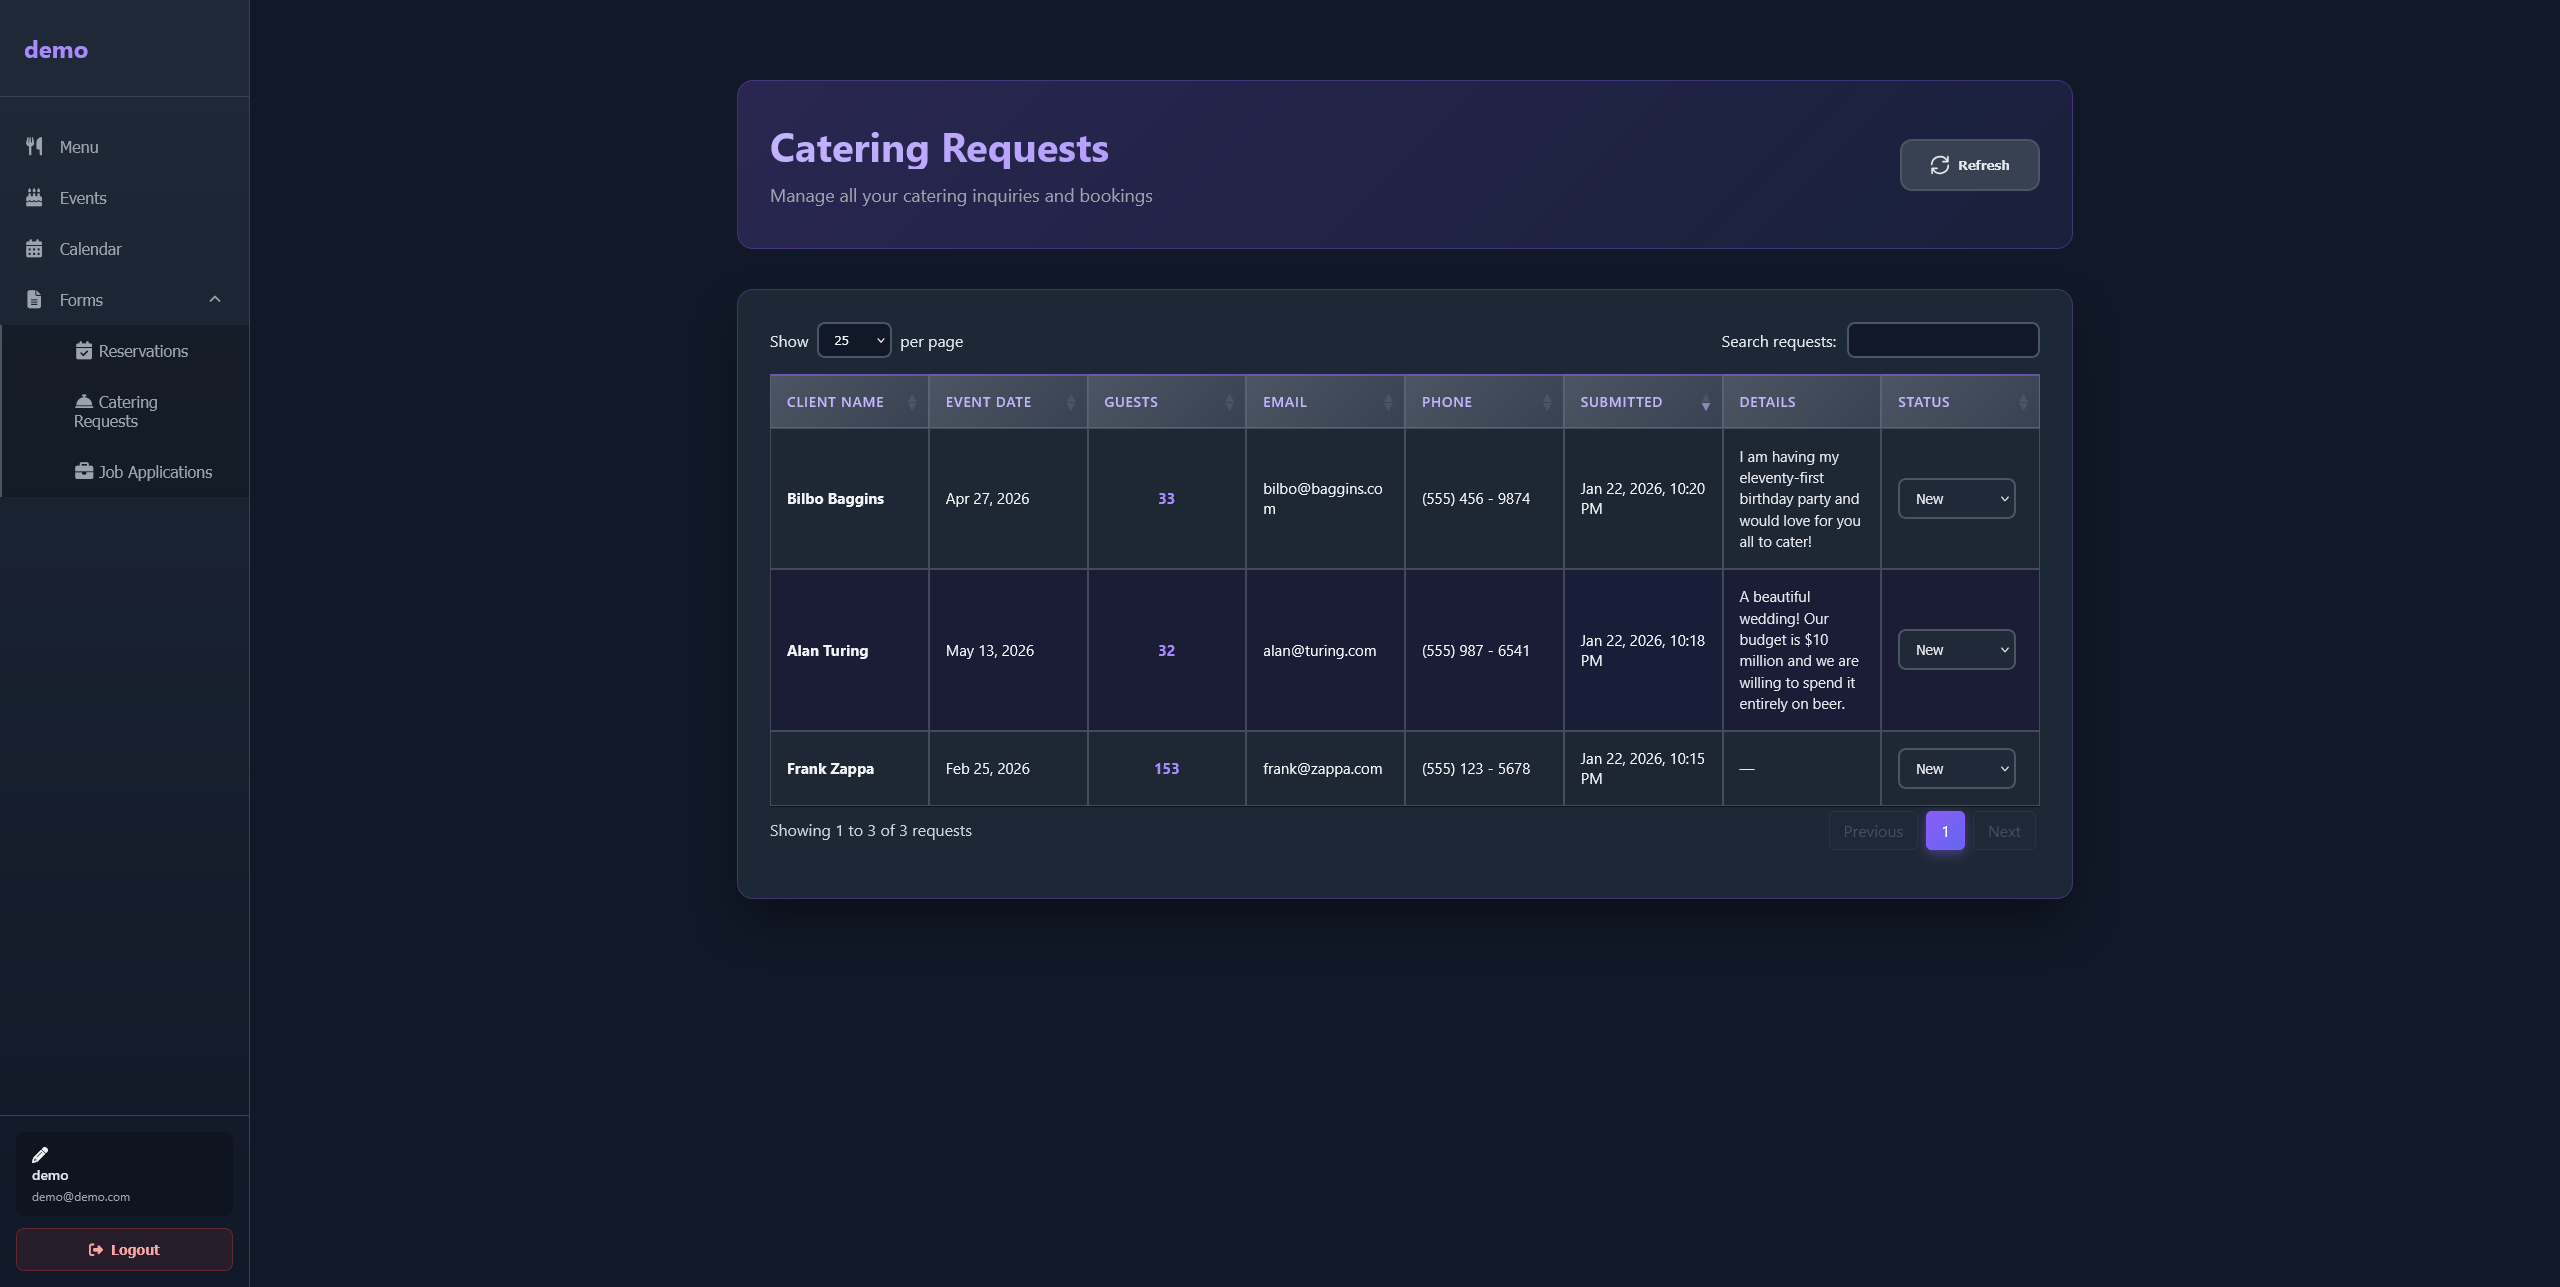The width and height of the screenshot is (2560, 1287).
Task: Click the Forms document icon
Action: tap(34, 299)
